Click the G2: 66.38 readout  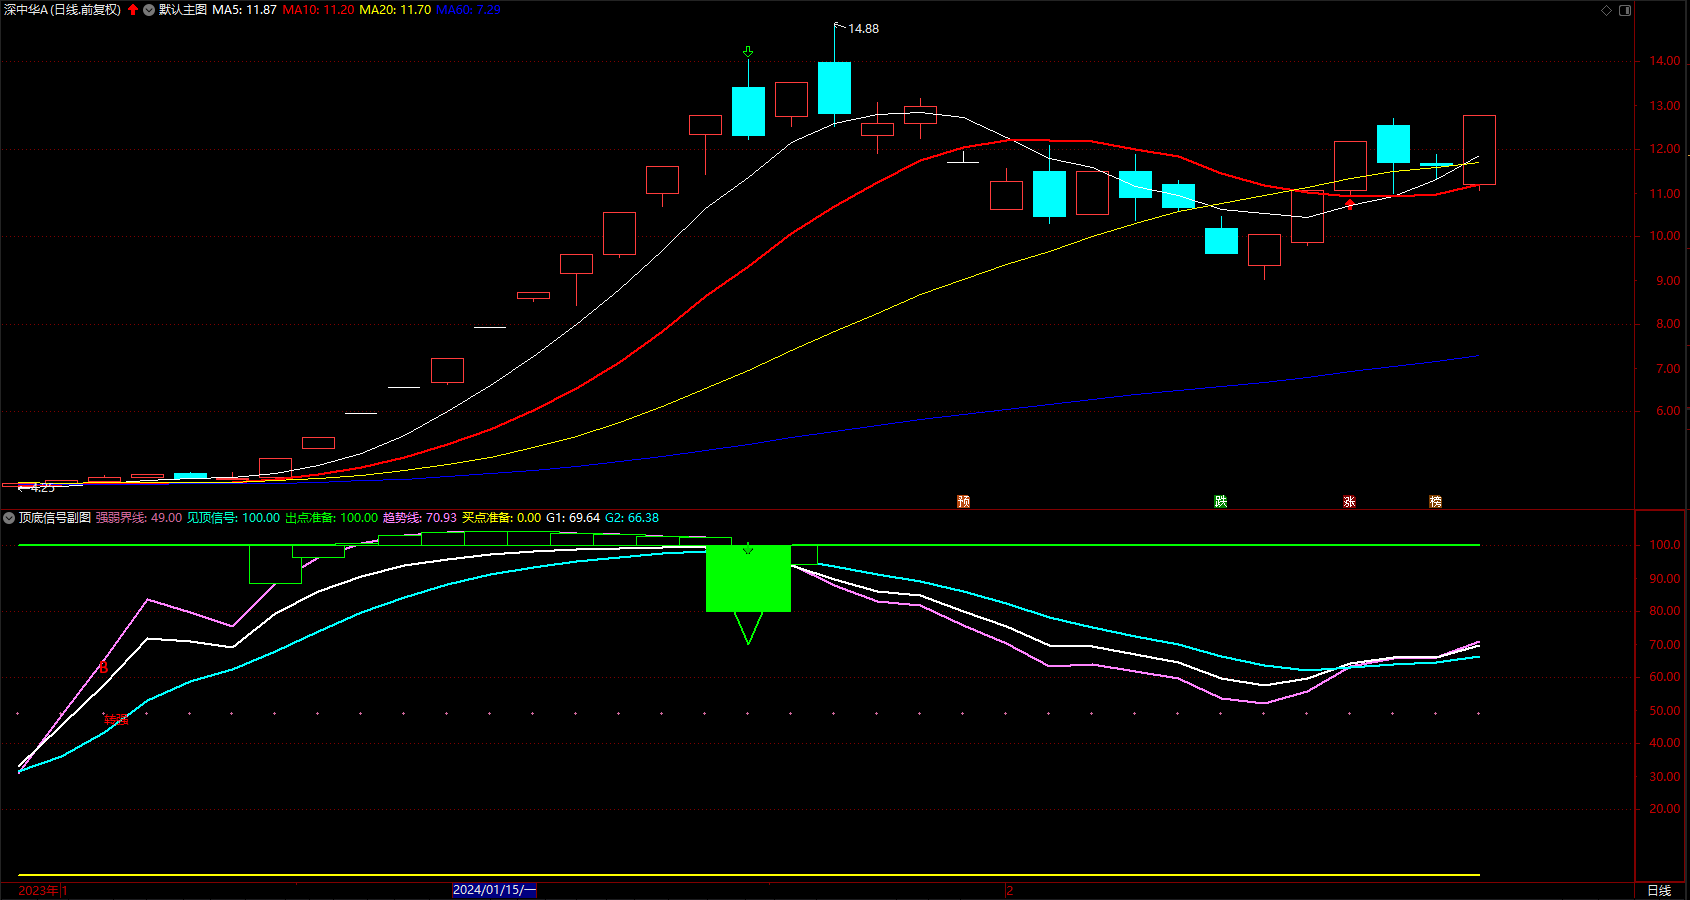pos(632,518)
